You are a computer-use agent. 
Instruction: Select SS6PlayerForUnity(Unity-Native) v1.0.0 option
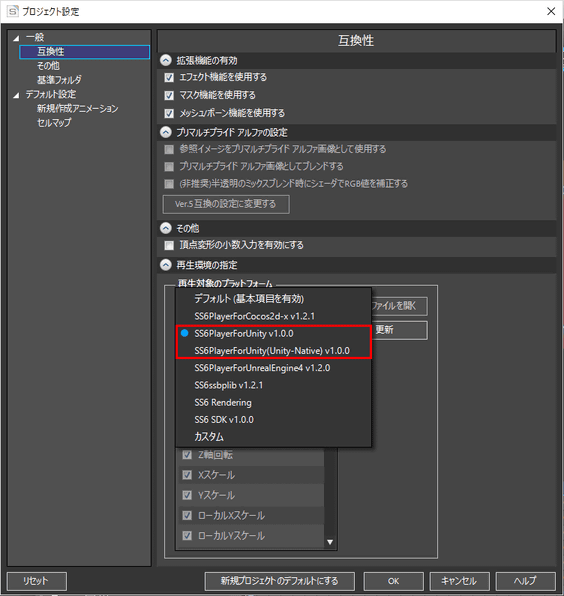point(273,350)
